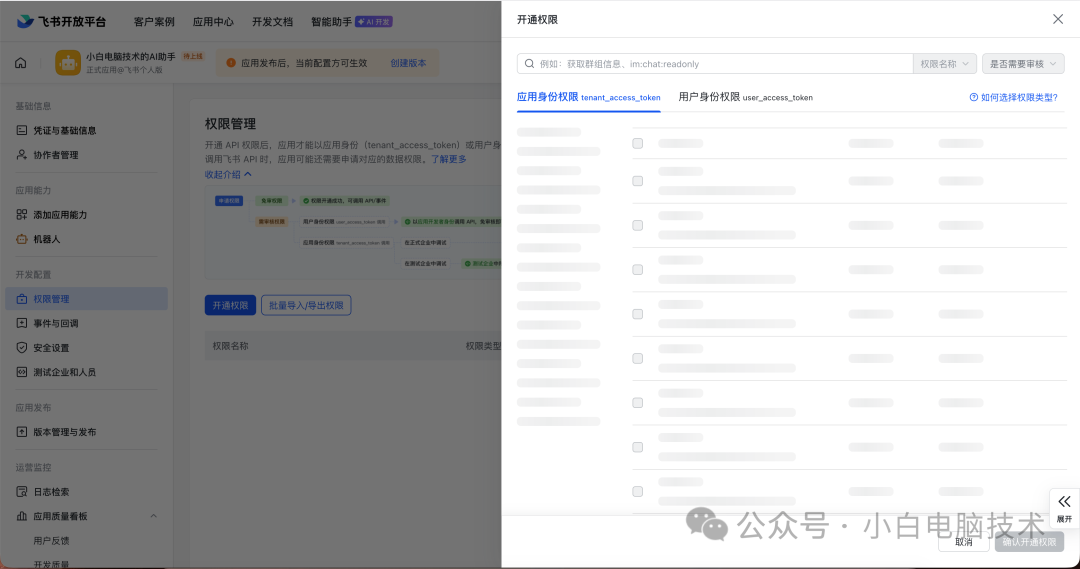Click the blue 开通权限 button
This screenshot has width=1080, height=569.
point(230,305)
